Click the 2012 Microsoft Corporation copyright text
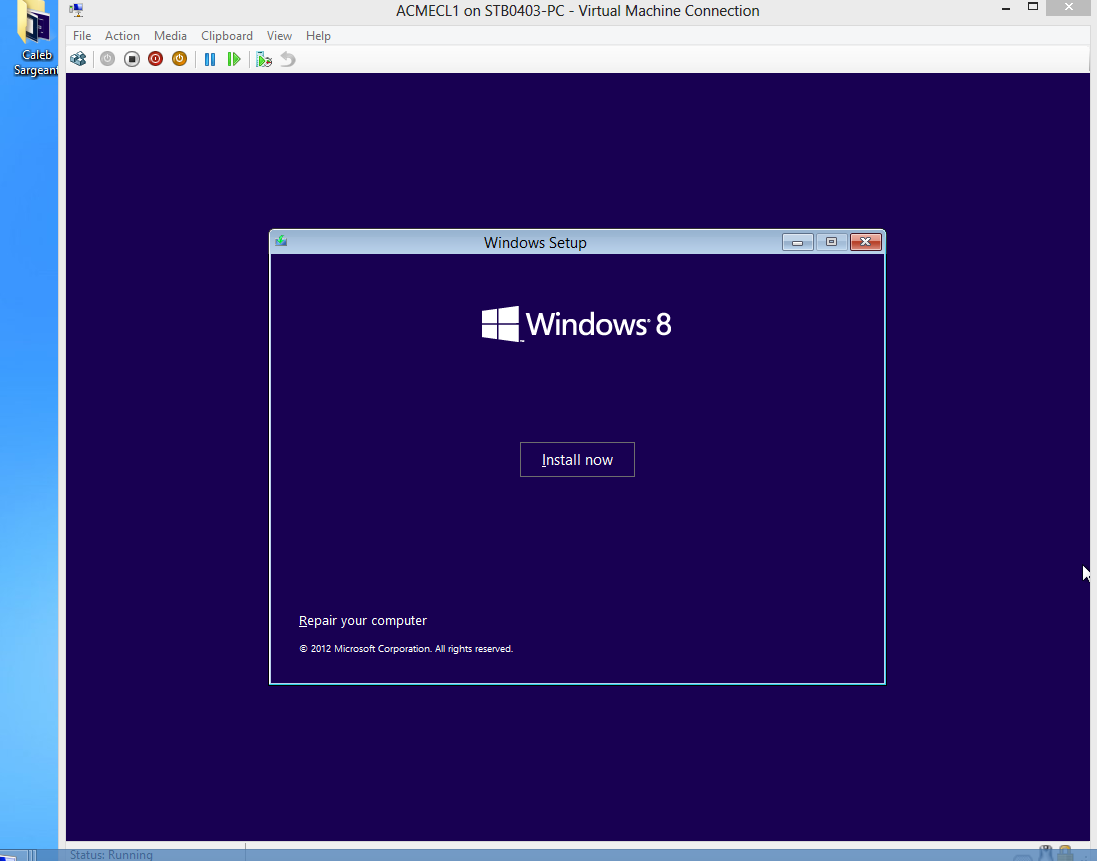This screenshot has width=1097, height=861. point(406,649)
